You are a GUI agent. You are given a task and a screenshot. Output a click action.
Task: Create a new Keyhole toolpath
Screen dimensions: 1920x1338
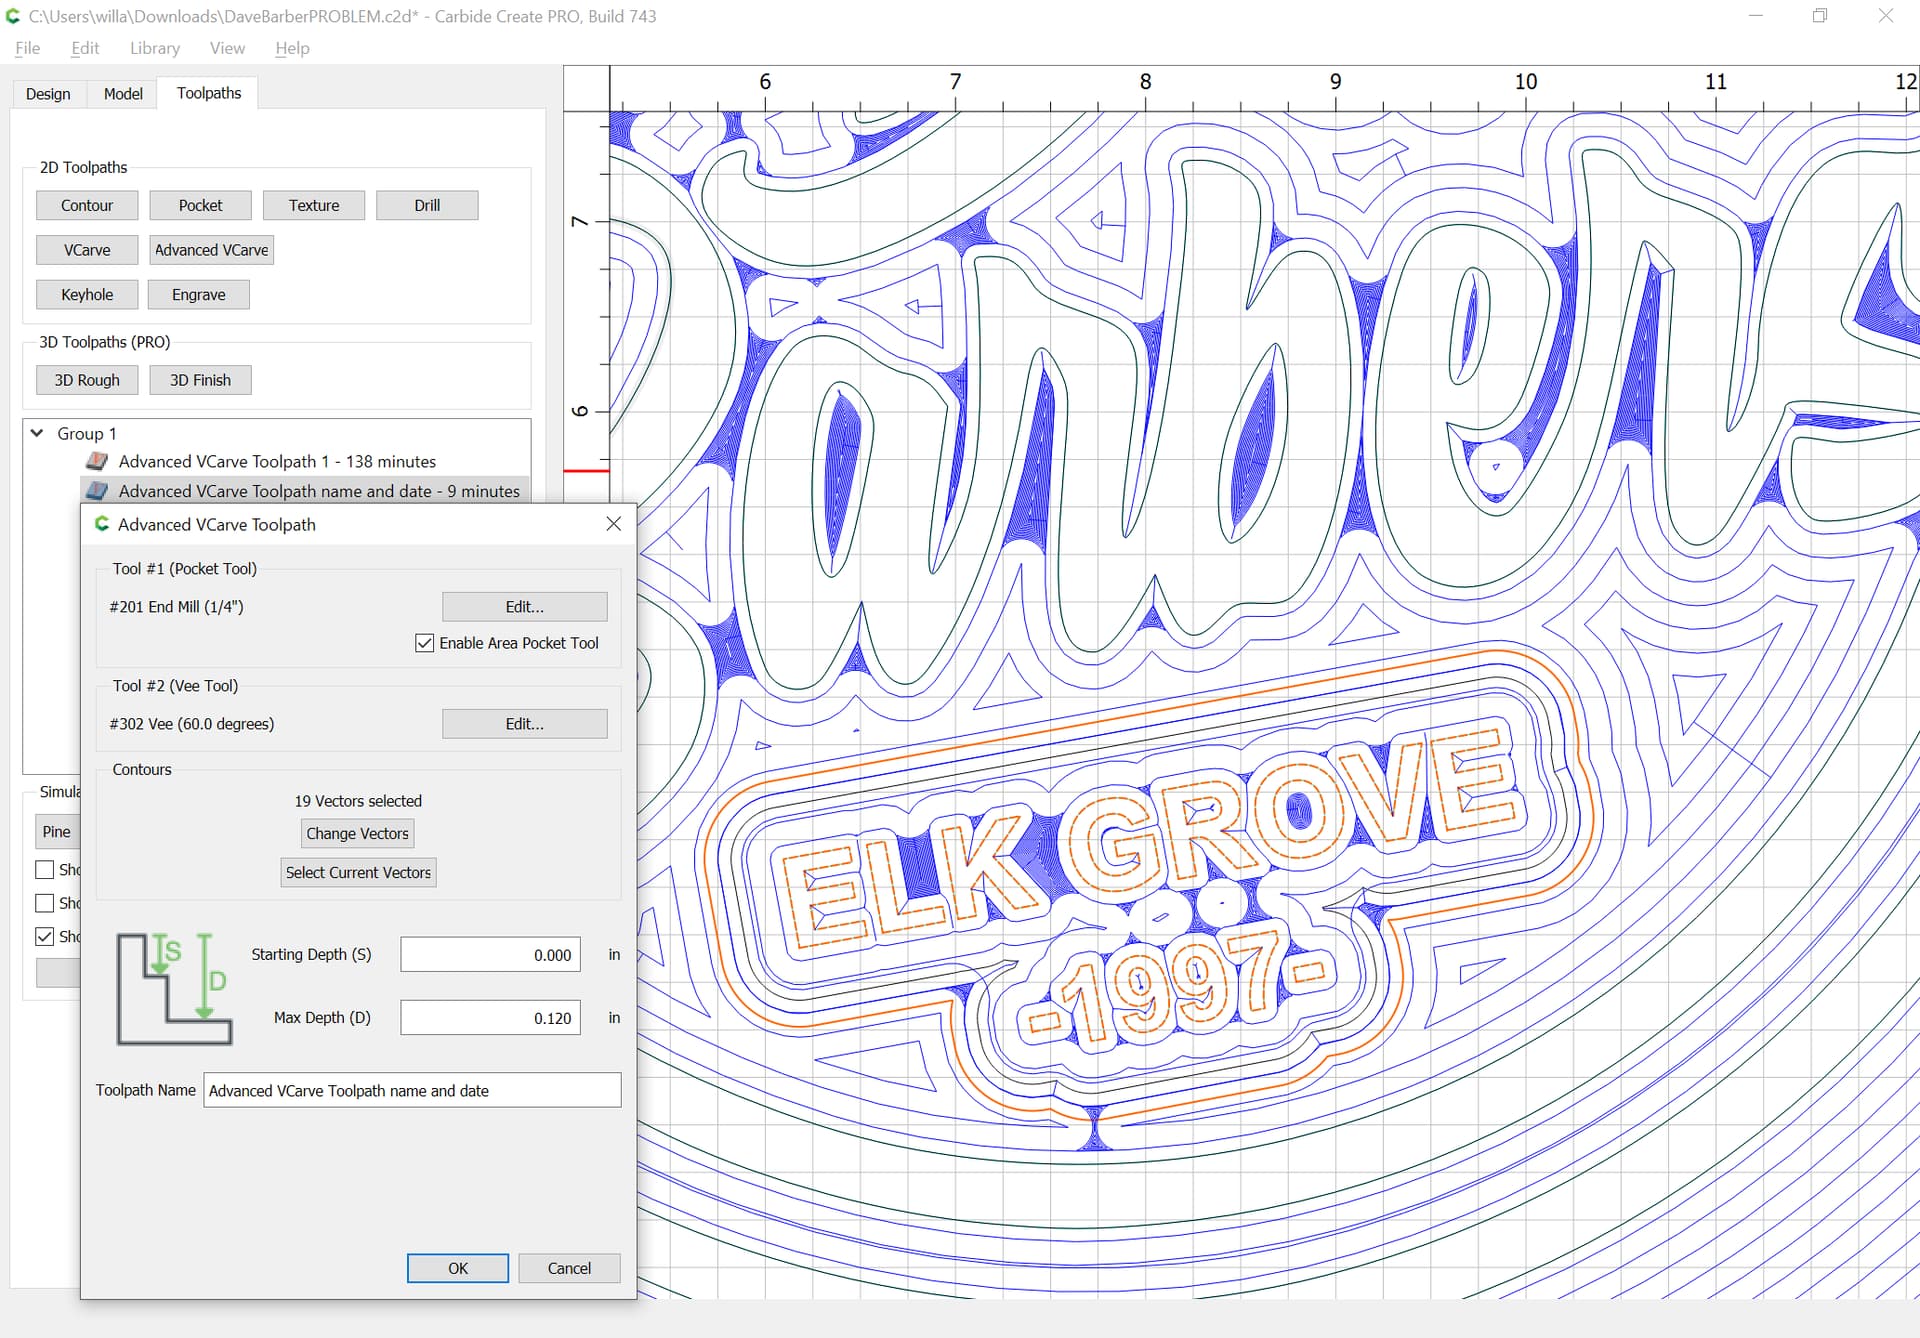coord(87,294)
